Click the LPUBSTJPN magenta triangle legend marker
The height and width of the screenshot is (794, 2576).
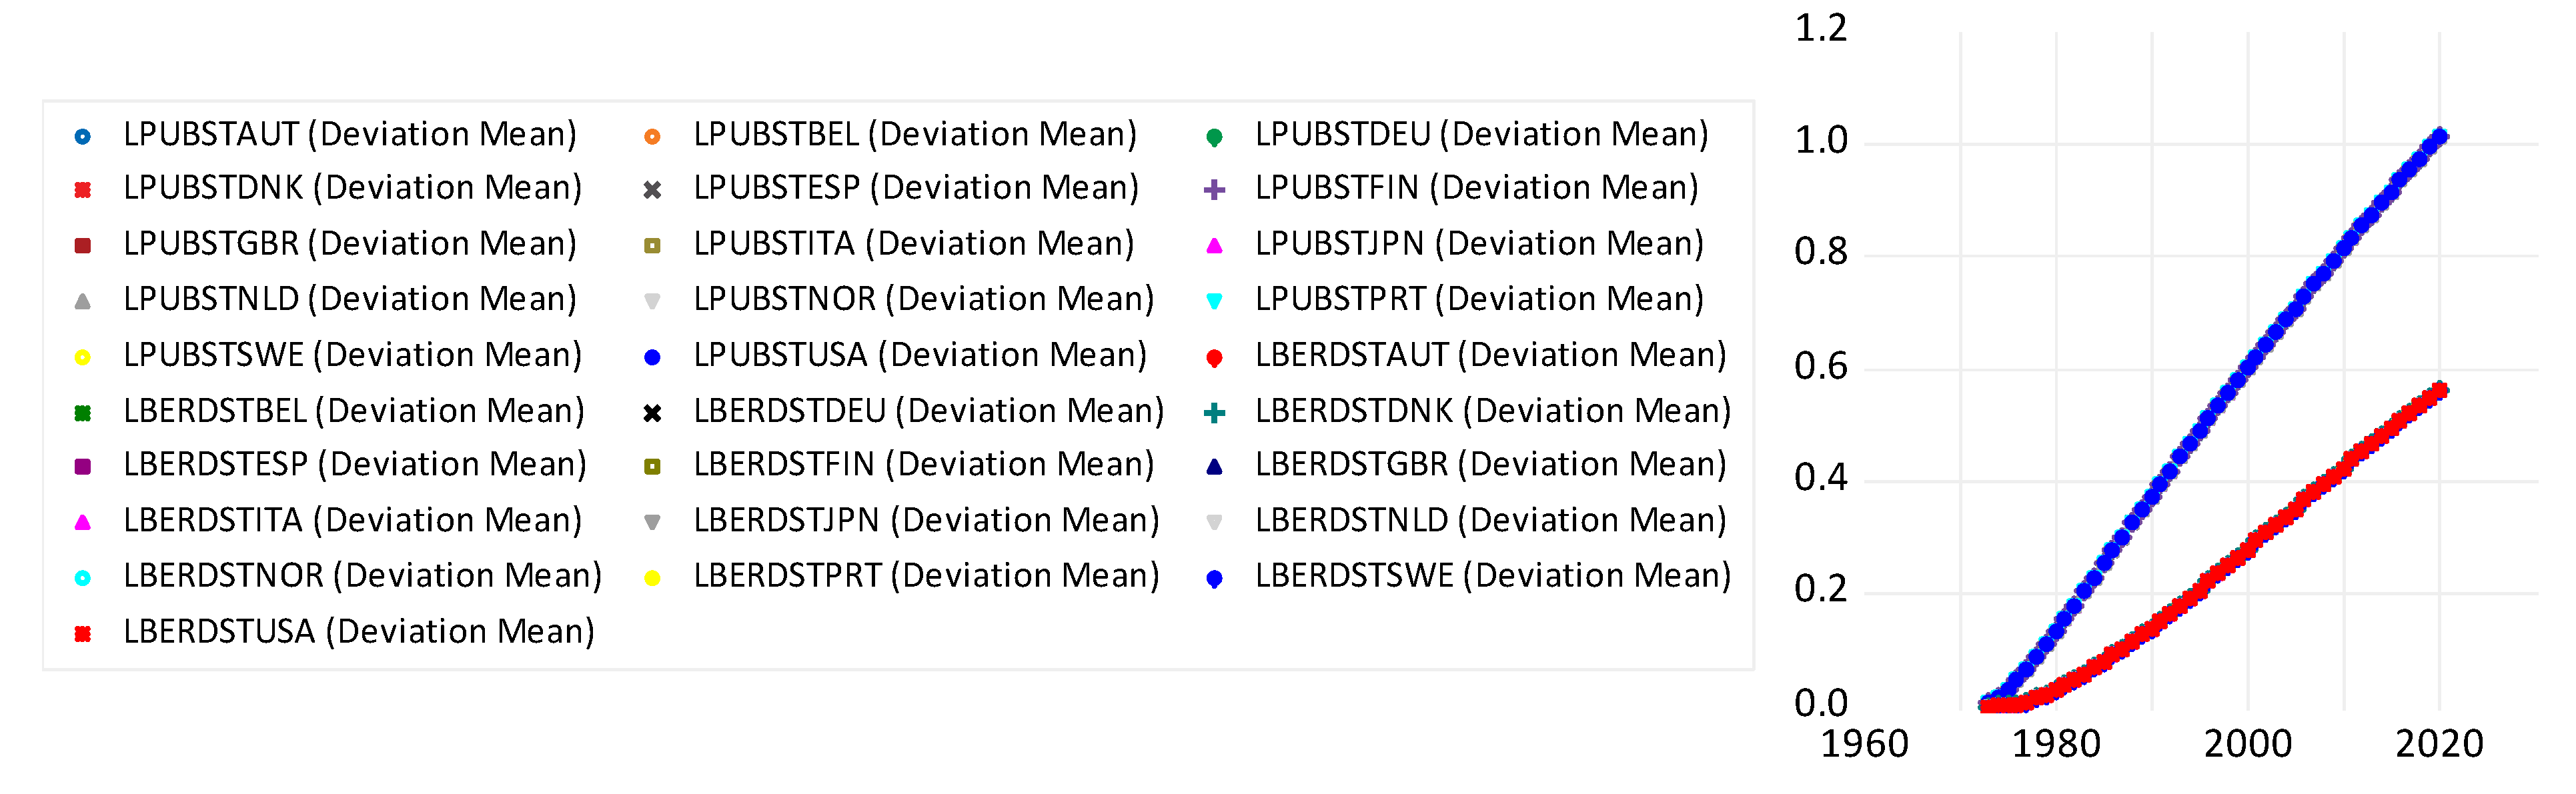(1214, 246)
